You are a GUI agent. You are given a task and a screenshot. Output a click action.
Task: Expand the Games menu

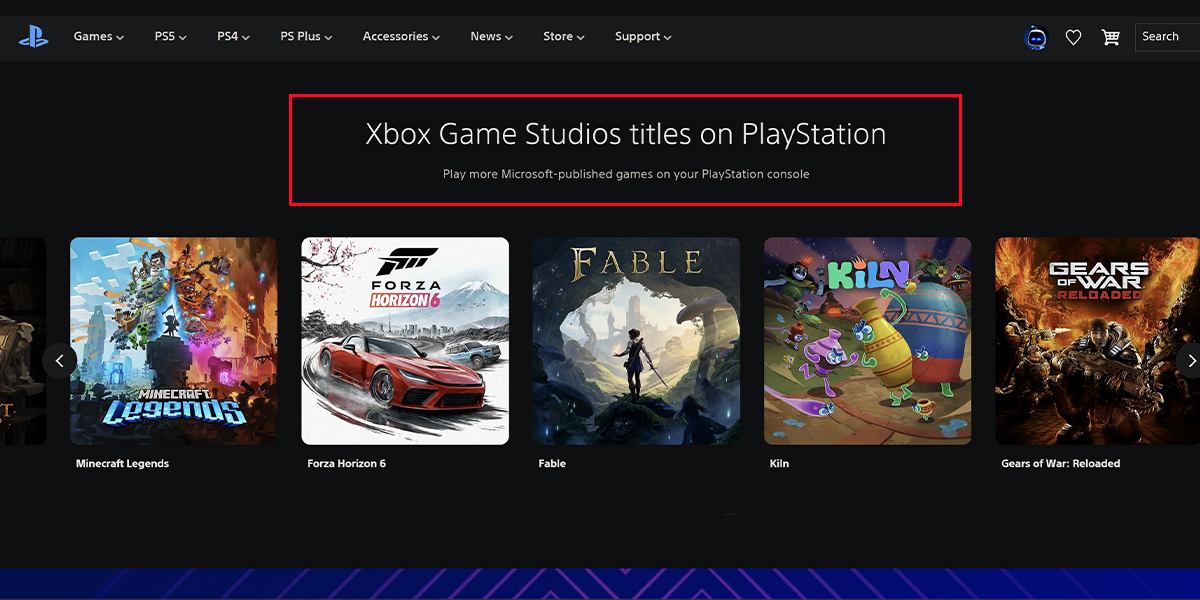coord(99,37)
